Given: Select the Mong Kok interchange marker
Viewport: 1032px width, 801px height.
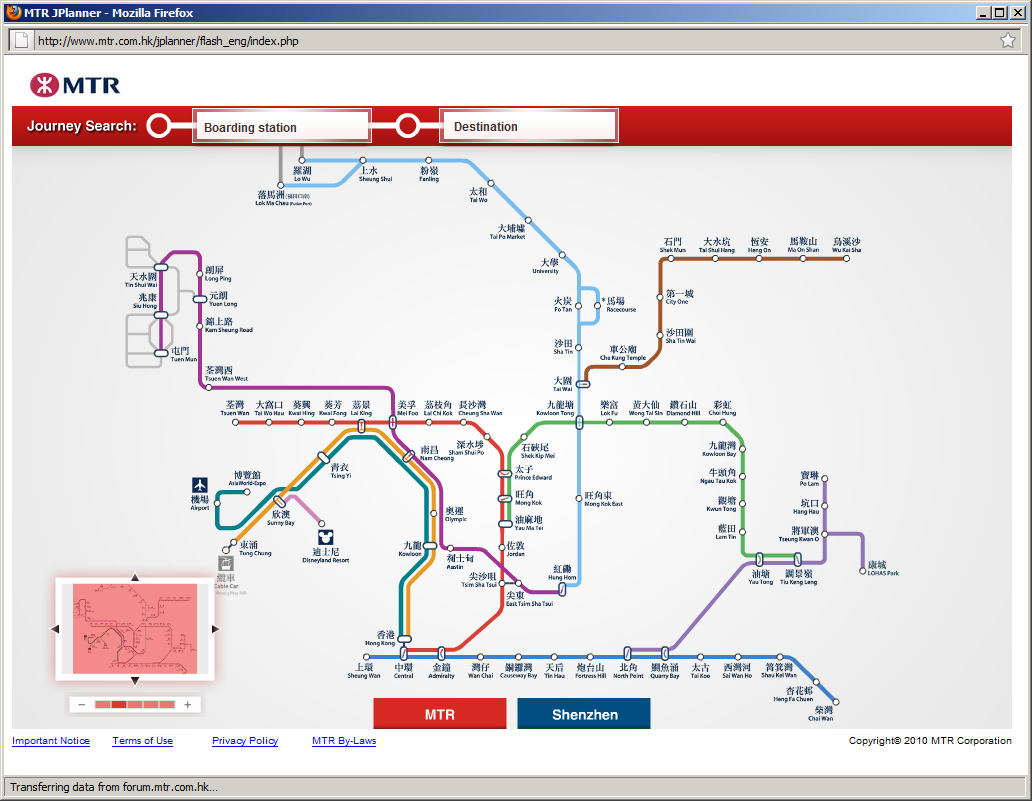Looking at the screenshot, I should [504, 499].
